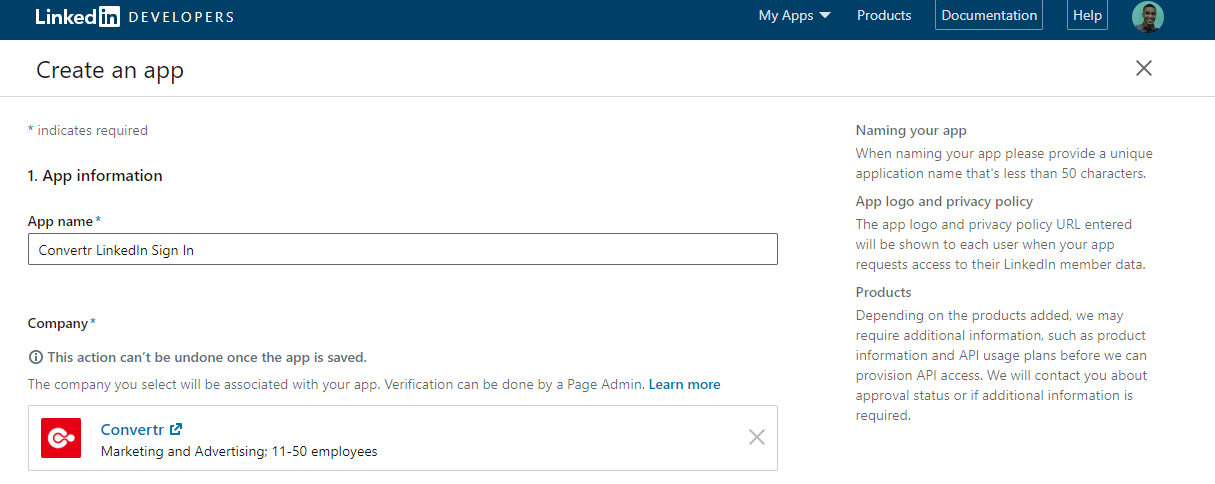
Task: Focus the App name input field
Action: tap(403, 250)
